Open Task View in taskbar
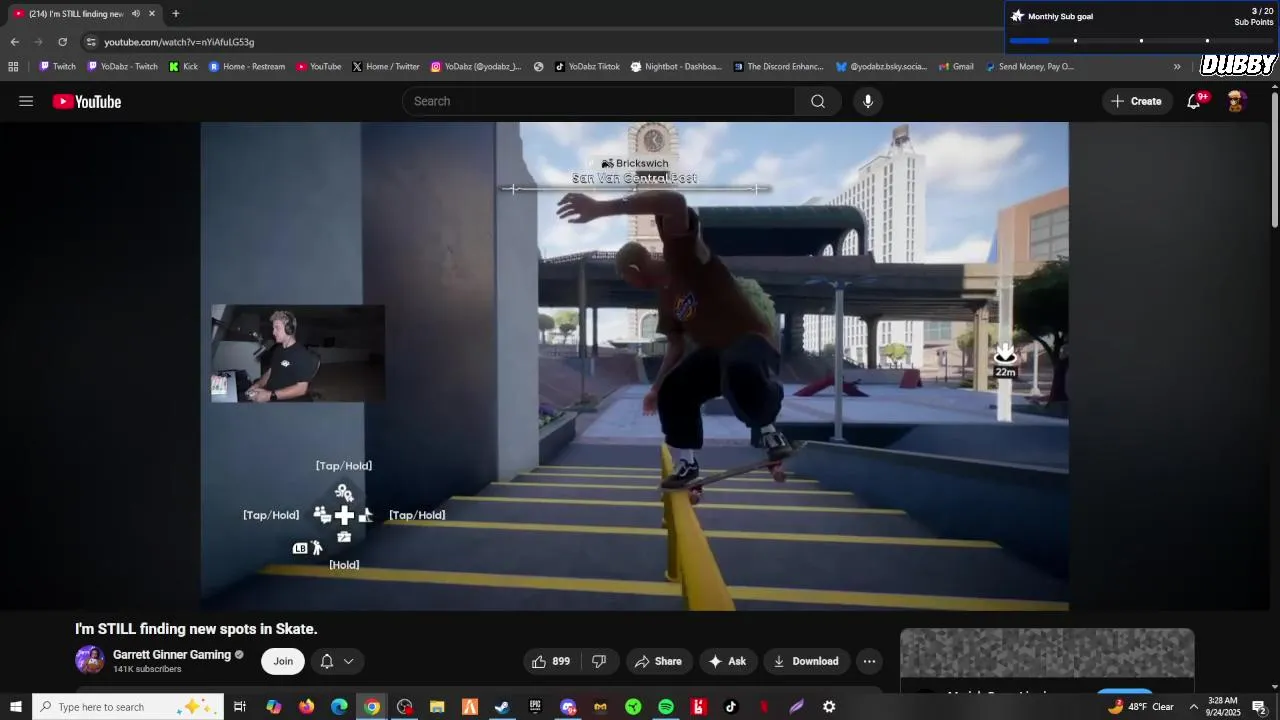The width and height of the screenshot is (1280, 720). (240, 707)
